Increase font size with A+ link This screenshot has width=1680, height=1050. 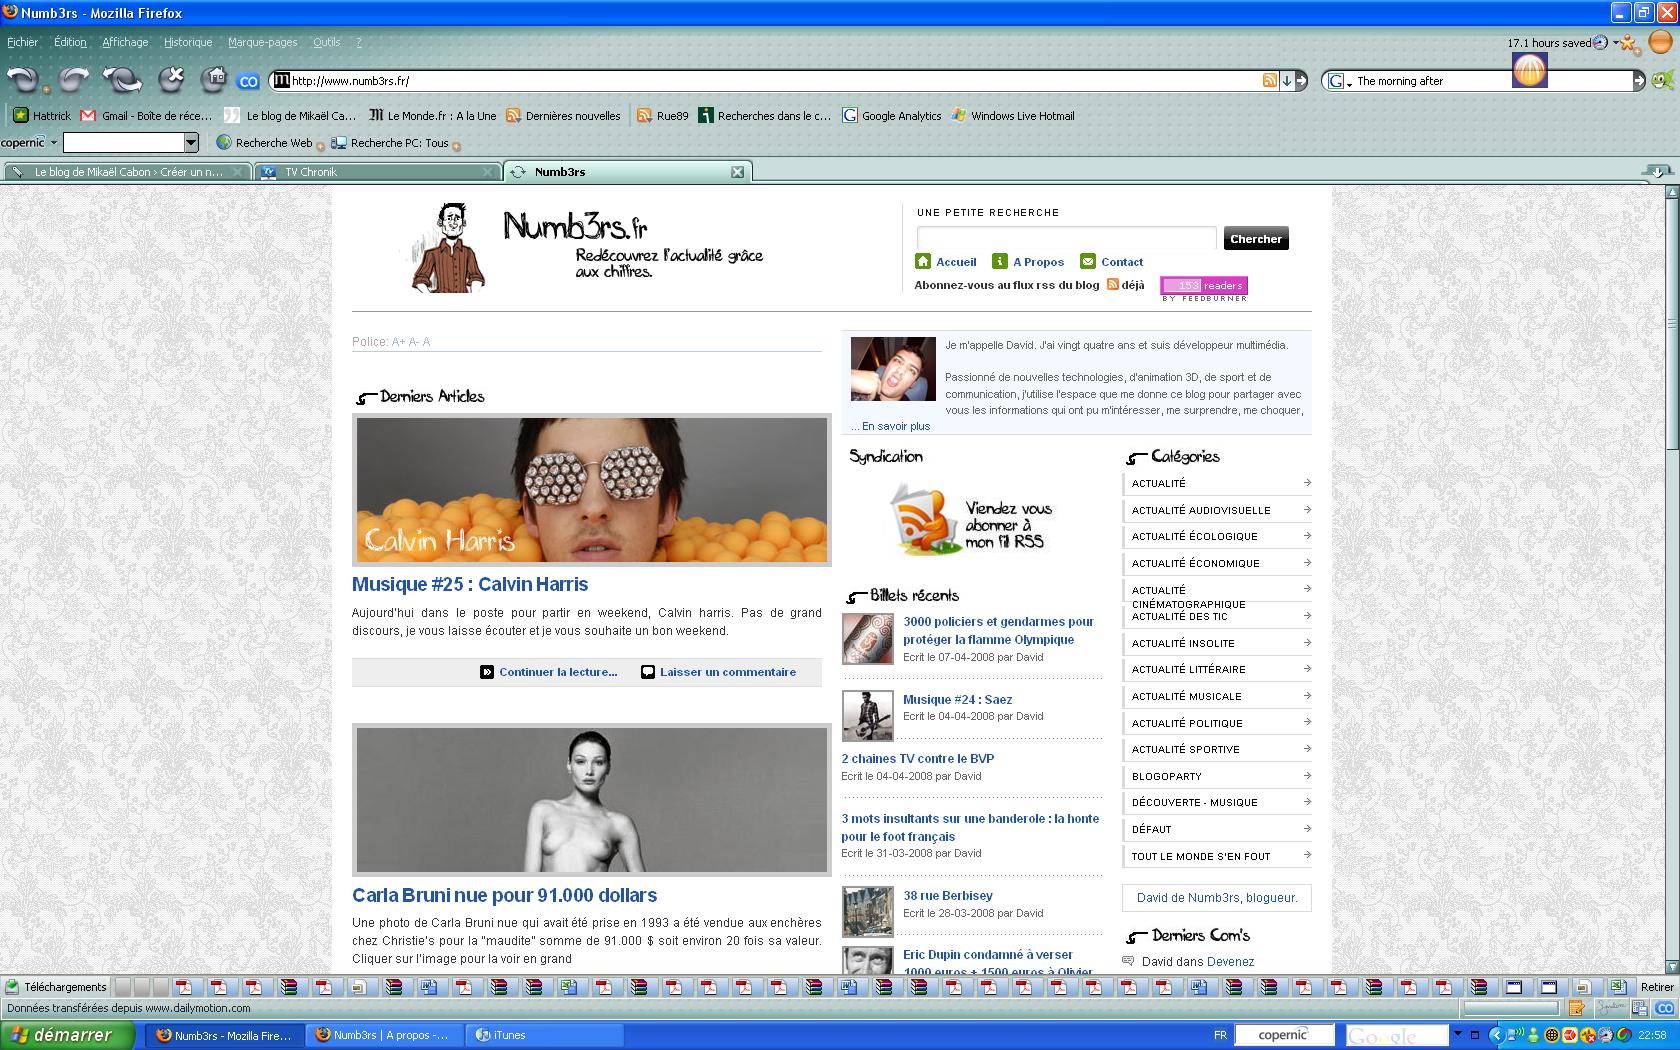[x=398, y=342]
